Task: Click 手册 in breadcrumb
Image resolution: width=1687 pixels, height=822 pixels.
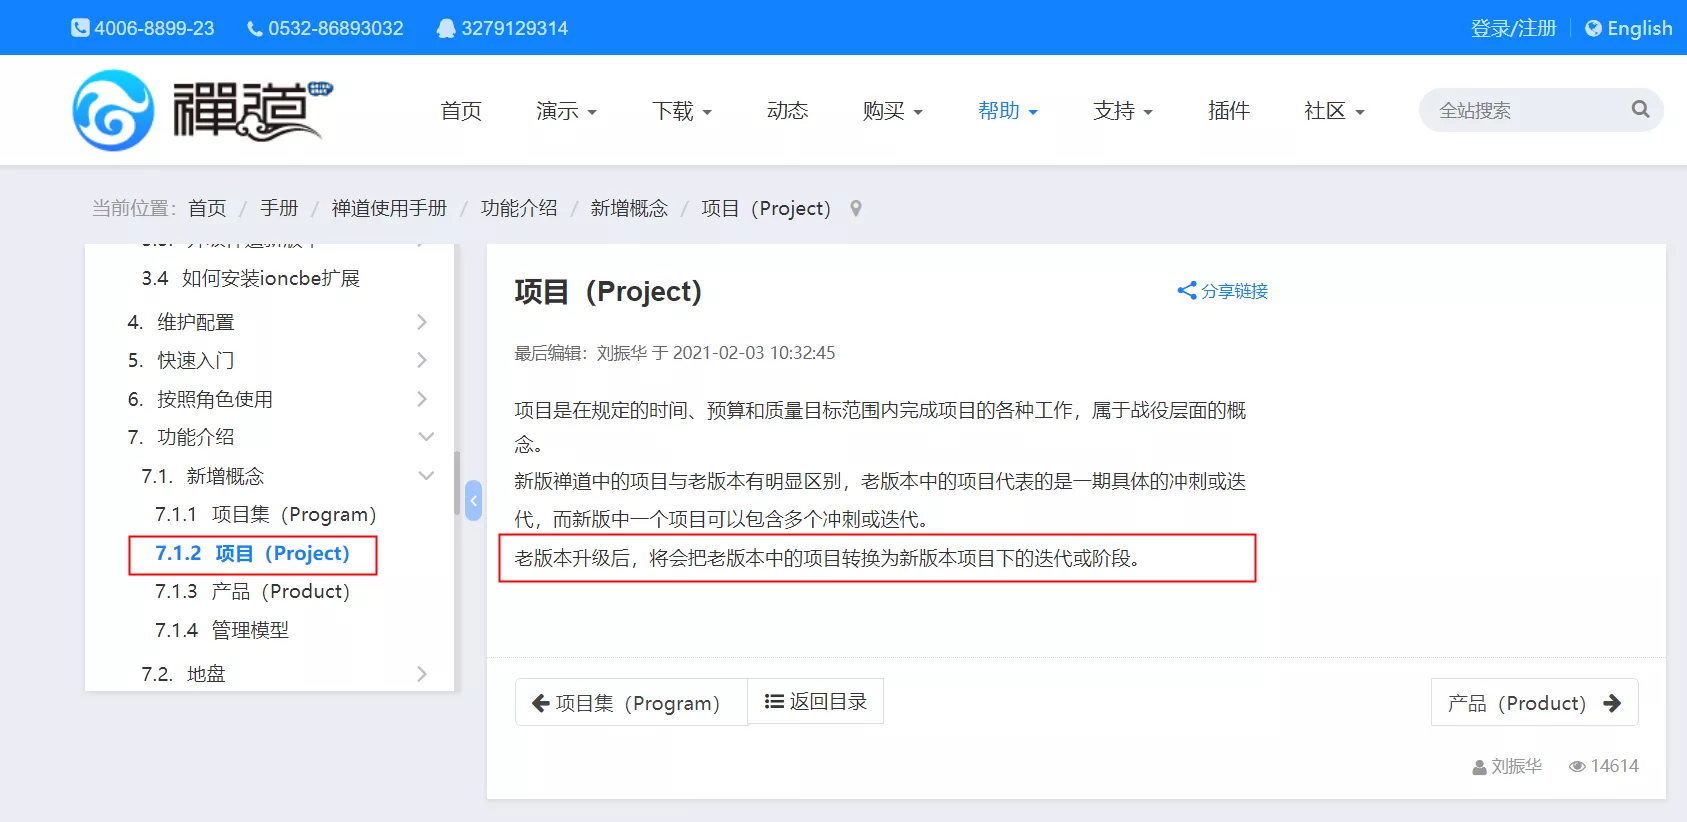Action: (279, 208)
